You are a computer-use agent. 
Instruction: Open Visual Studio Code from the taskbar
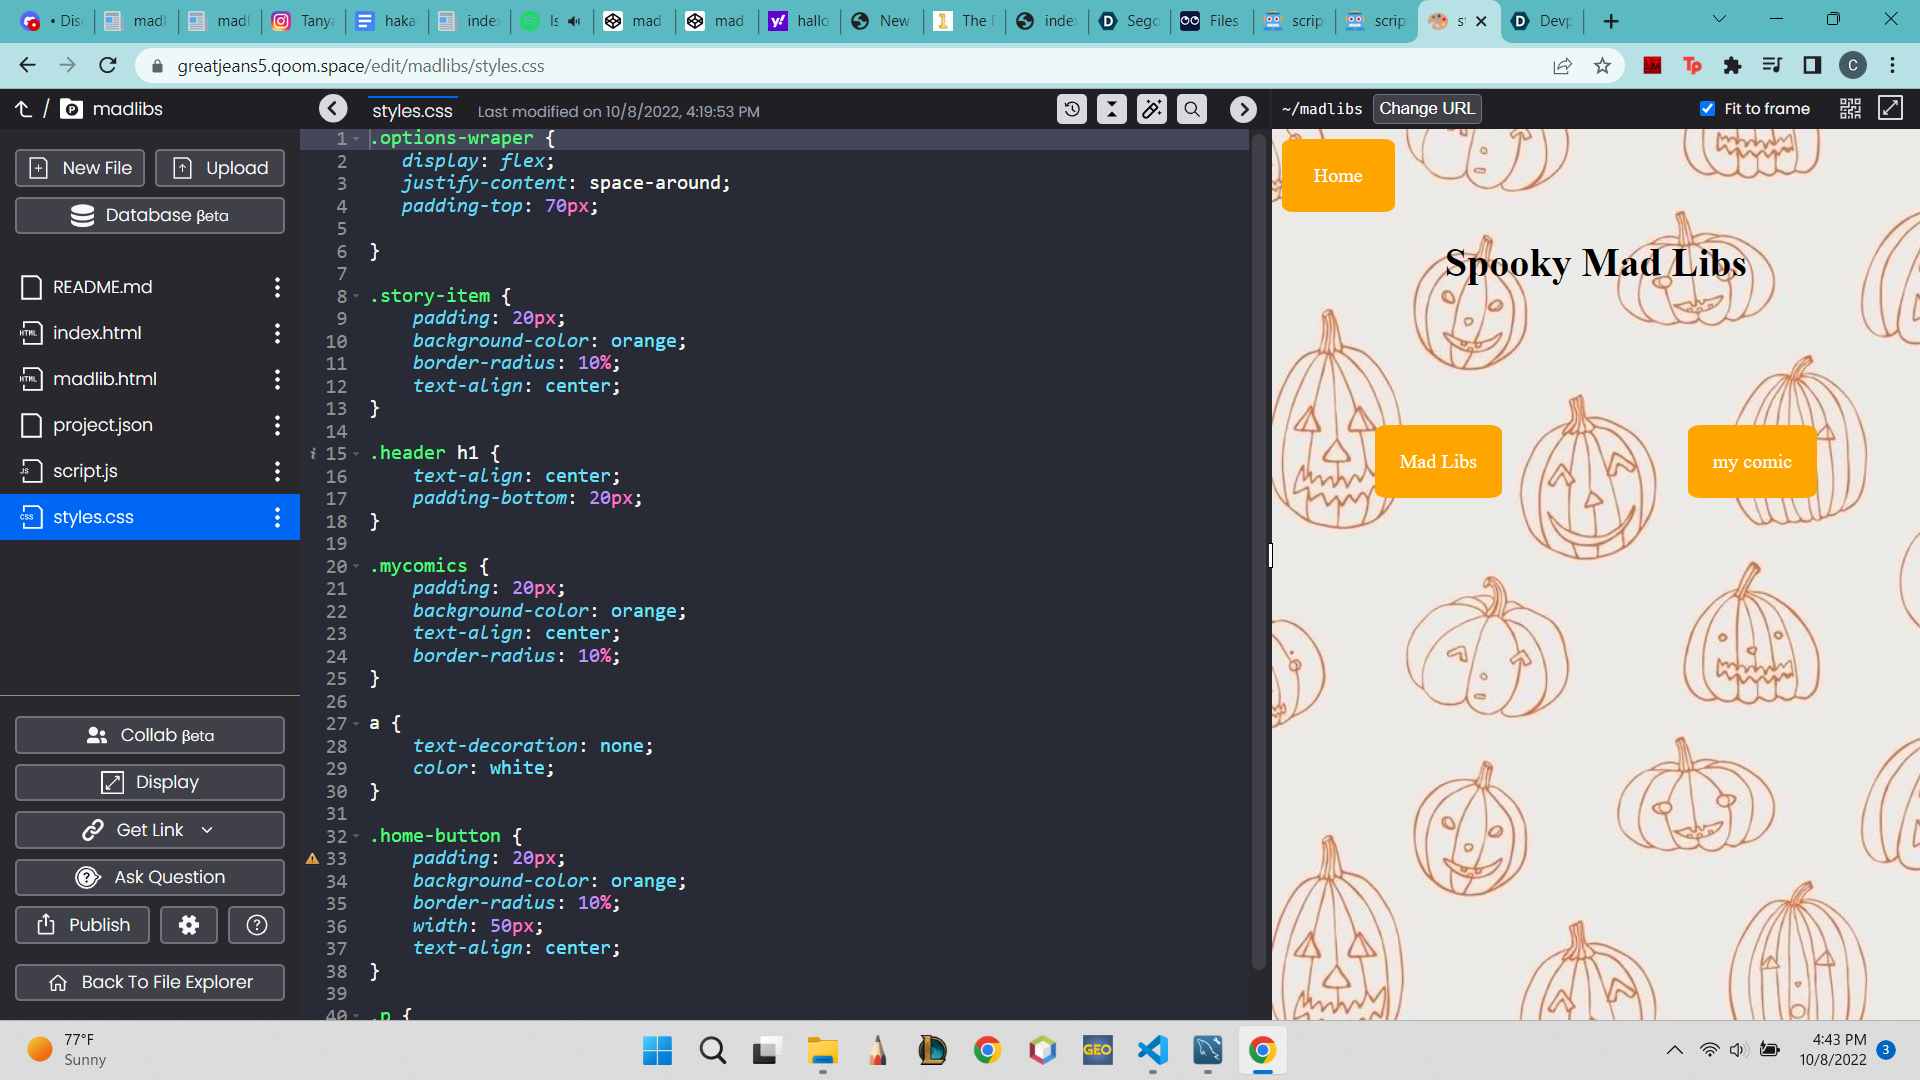[x=1152, y=1050]
